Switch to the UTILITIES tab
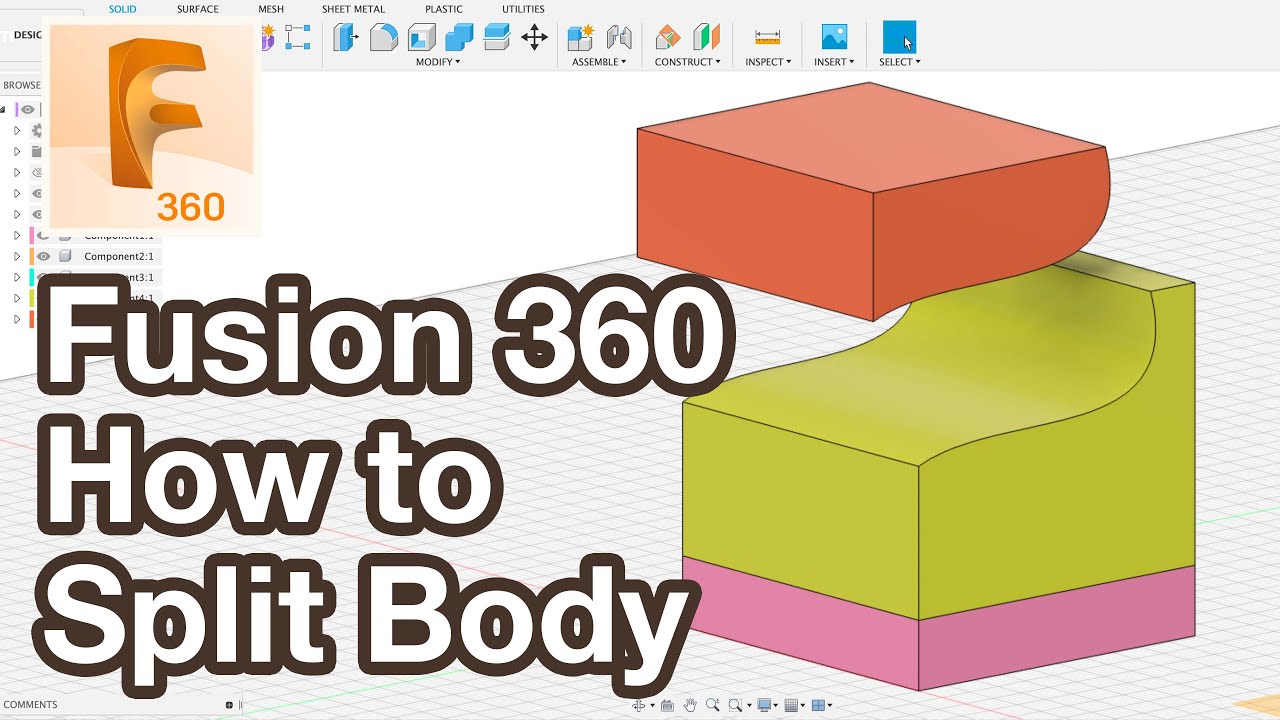The image size is (1280, 720). [x=523, y=9]
